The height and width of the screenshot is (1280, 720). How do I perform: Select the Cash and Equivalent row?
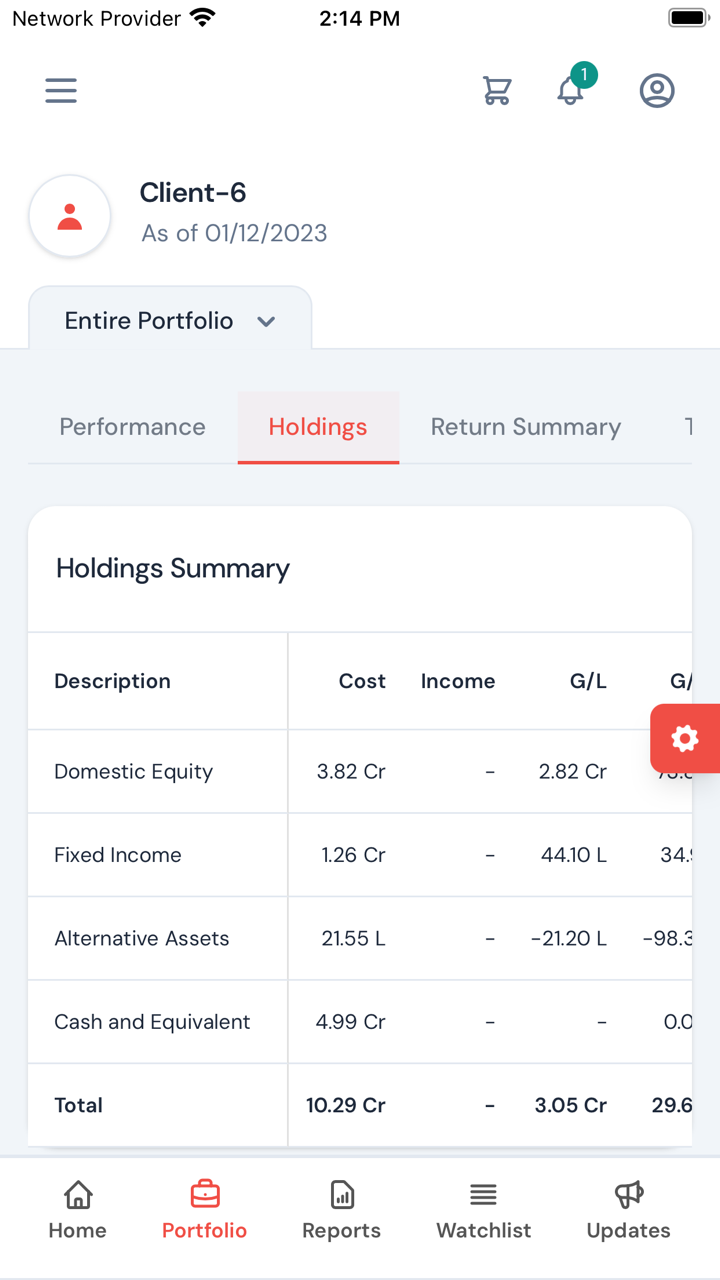click(x=152, y=1022)
